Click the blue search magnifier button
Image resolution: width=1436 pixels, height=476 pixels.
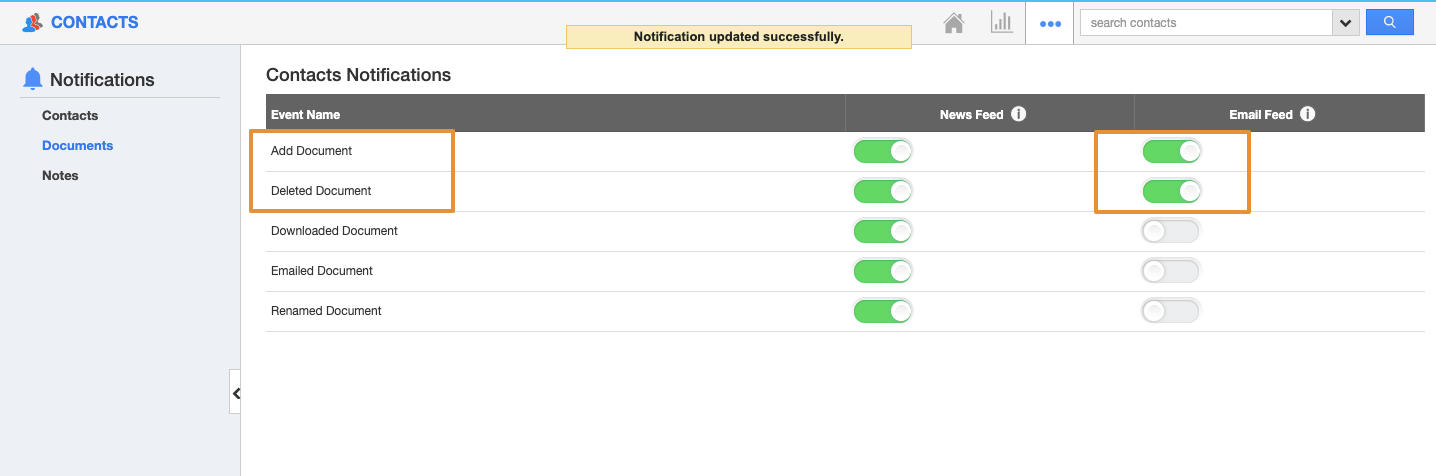(x=1389, y=22)
